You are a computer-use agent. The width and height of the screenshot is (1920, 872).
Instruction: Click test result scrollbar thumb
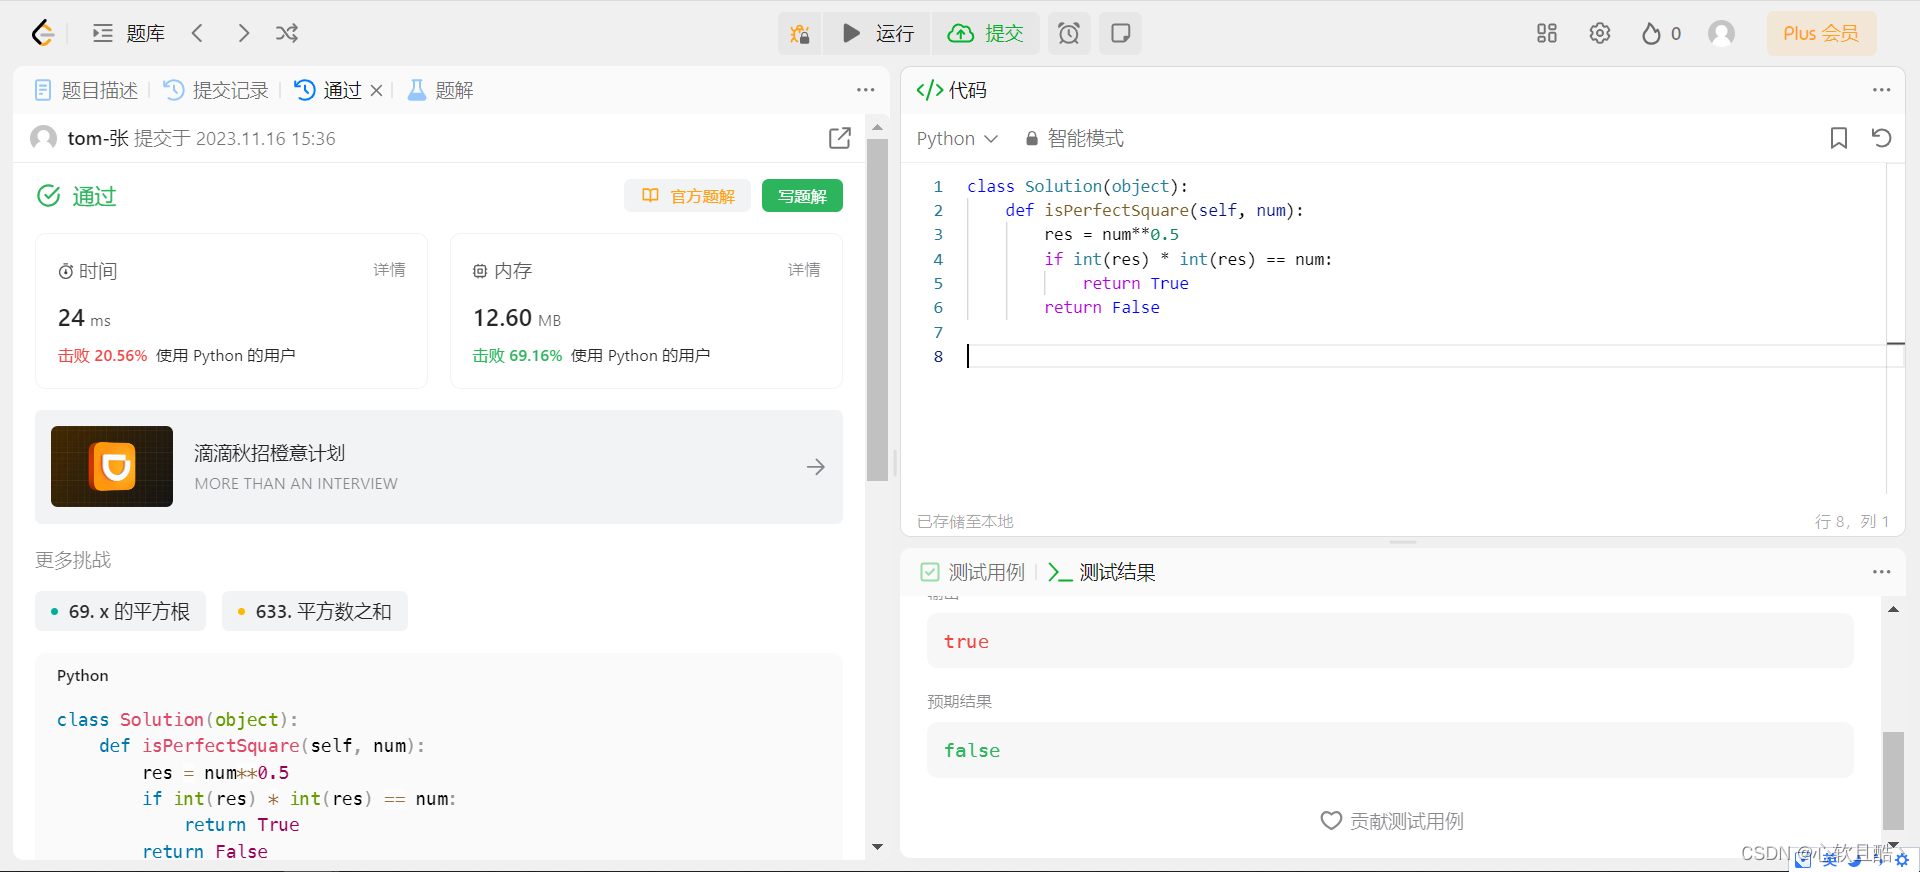[x=1893, y=780]
